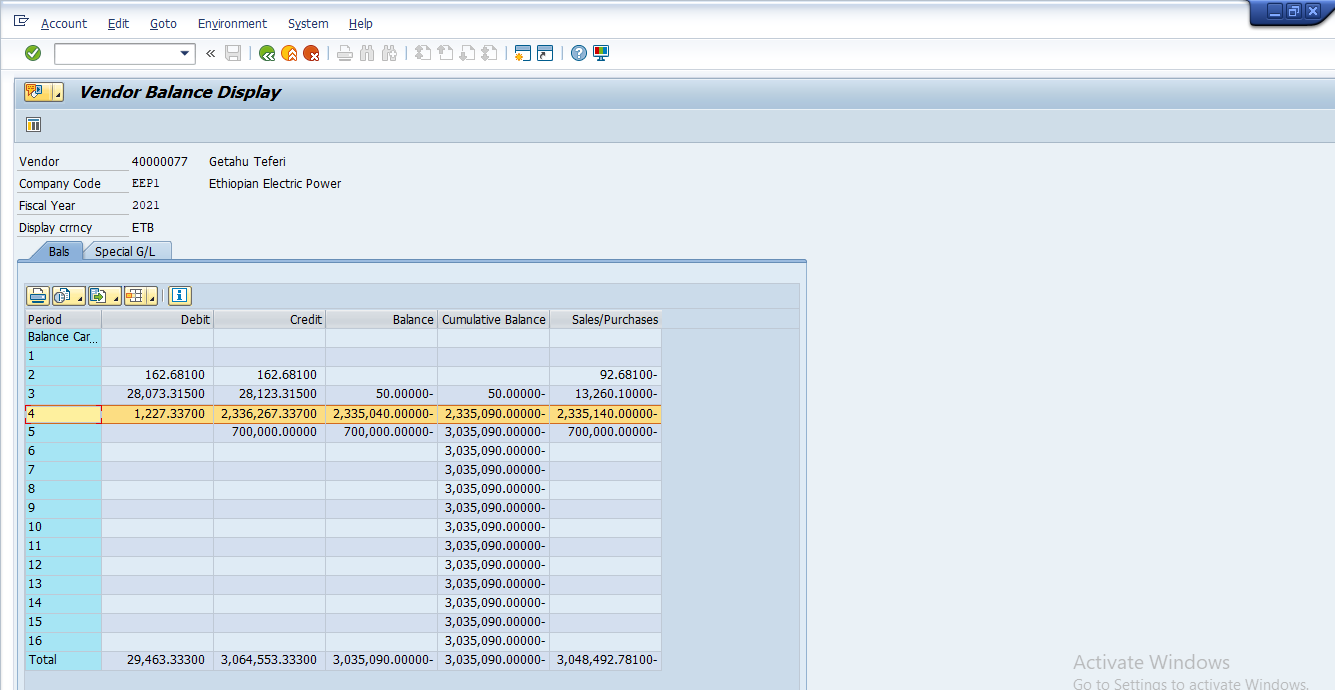
Task: Click the red Cancel icon
Action: click(311, 53)
